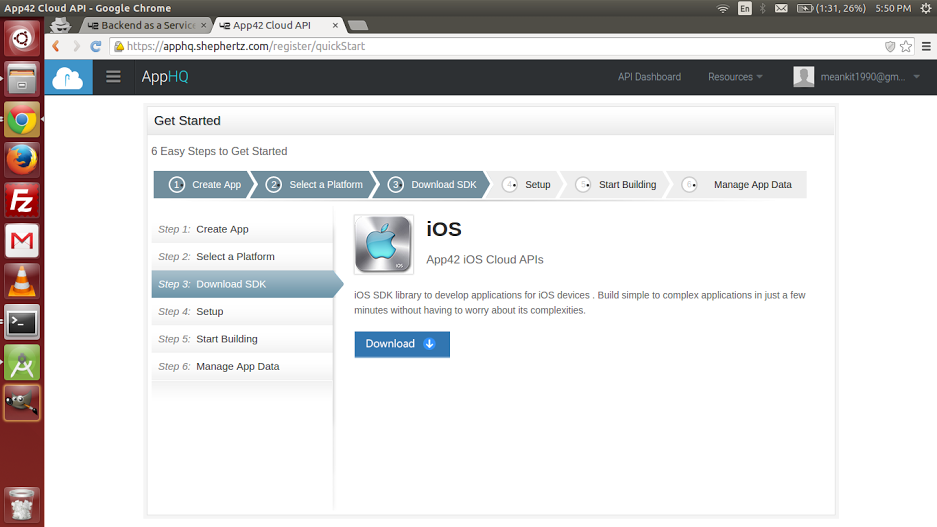Screen dimensions: 937x527
Task: Click '6 Easy Steps to Get Started' text
Action: 219,151
